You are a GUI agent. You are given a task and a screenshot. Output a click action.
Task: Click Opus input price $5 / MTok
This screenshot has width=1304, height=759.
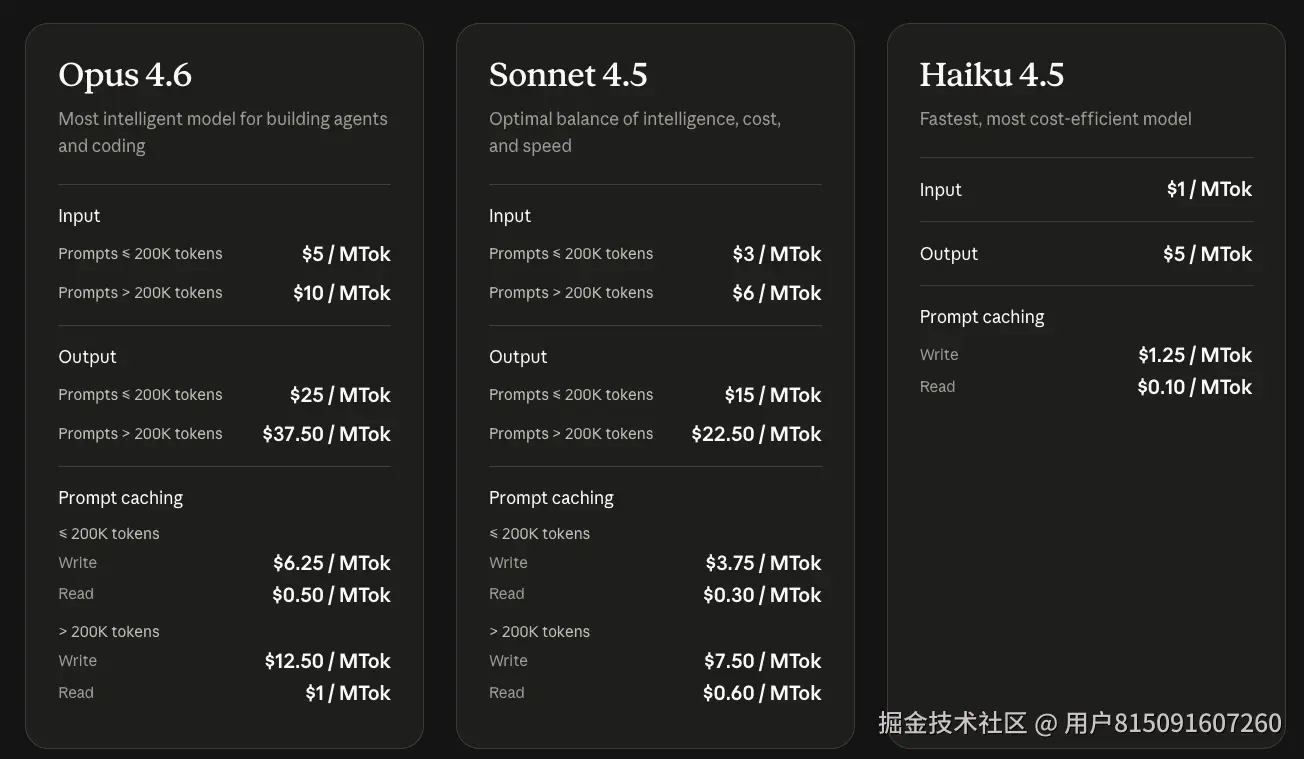click(346, 254)
